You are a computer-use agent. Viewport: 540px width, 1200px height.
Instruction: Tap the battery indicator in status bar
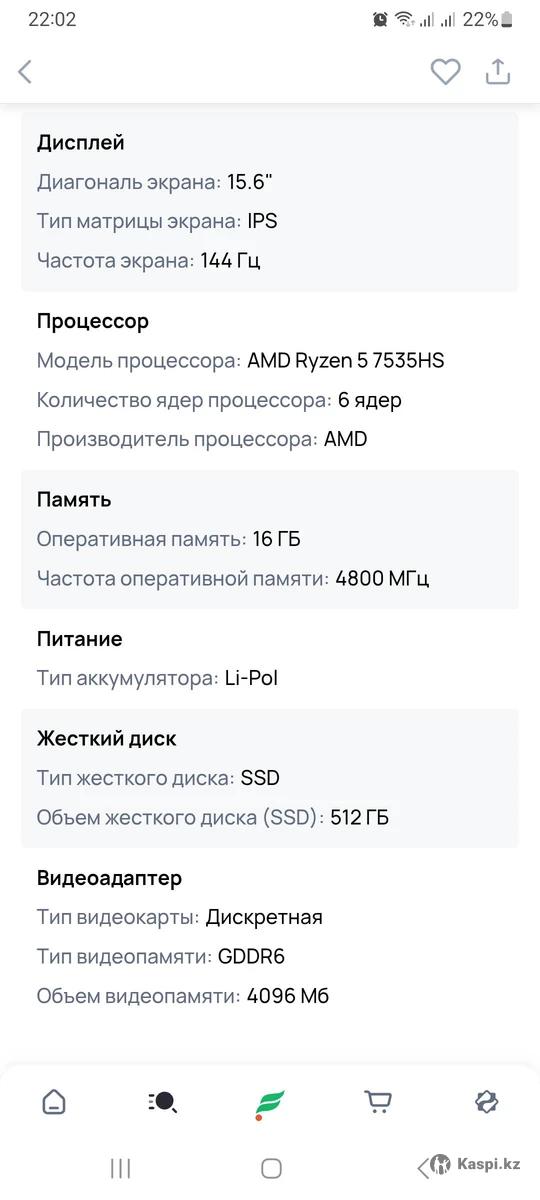tap(507, 19)
